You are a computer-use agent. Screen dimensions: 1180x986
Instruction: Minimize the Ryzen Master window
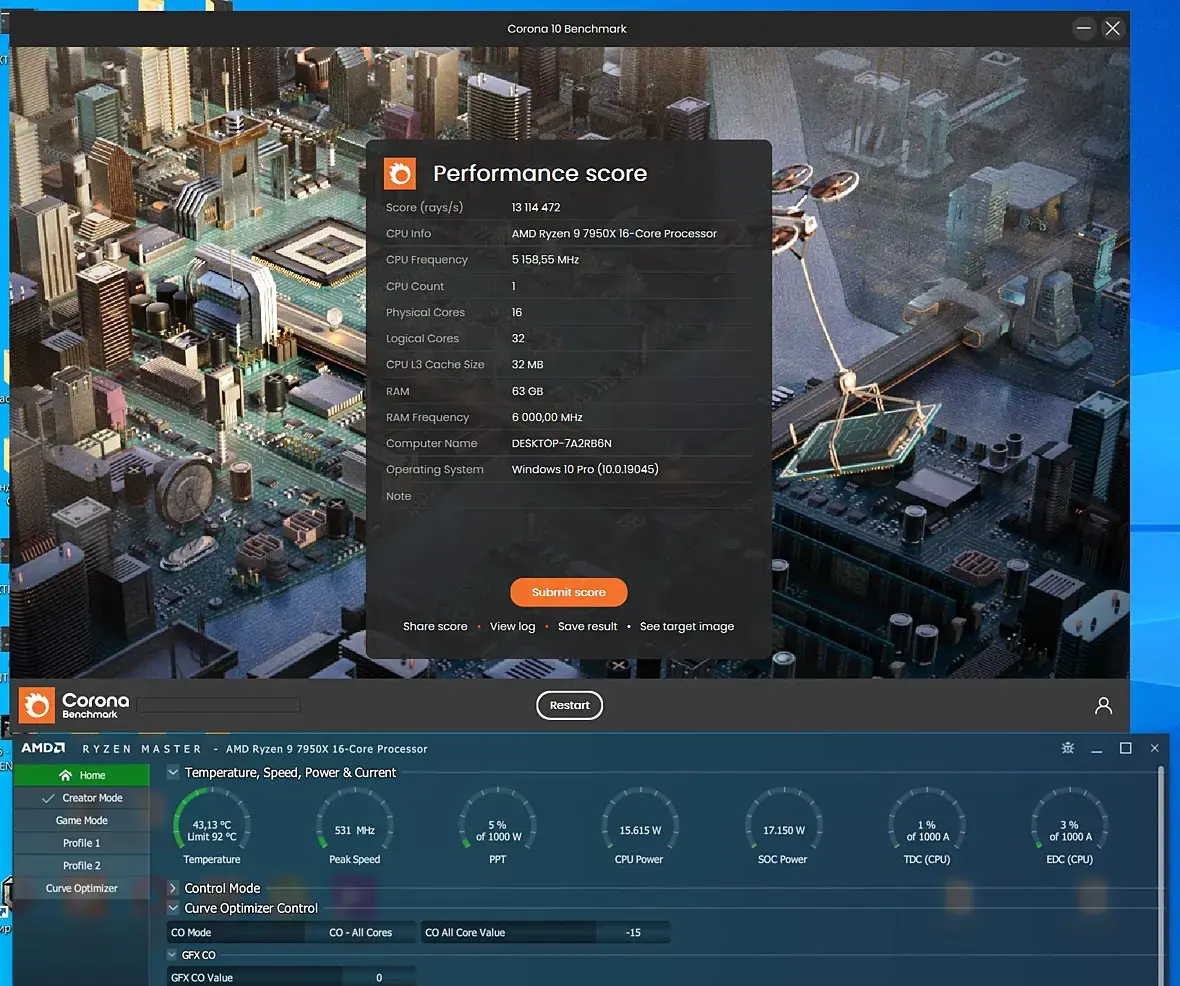point(1096,749)
